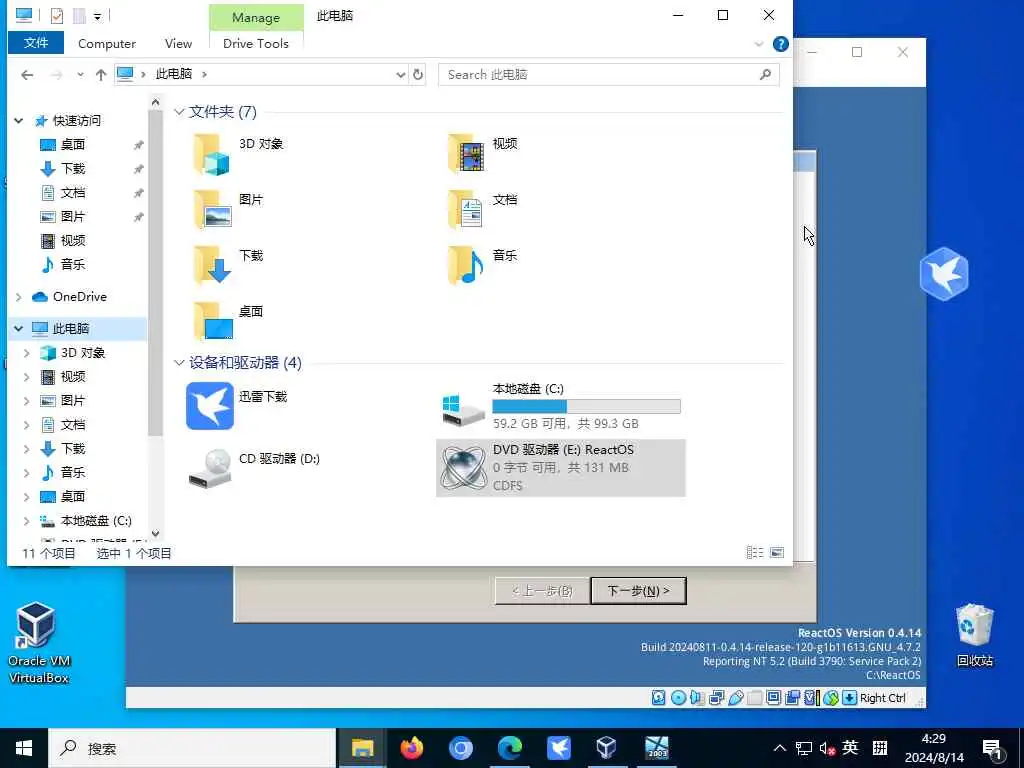Open Microsoft Edge from the taskbar
Image resolution: width=1024 pixels, height=768 pixels.
tap(509, 748)
